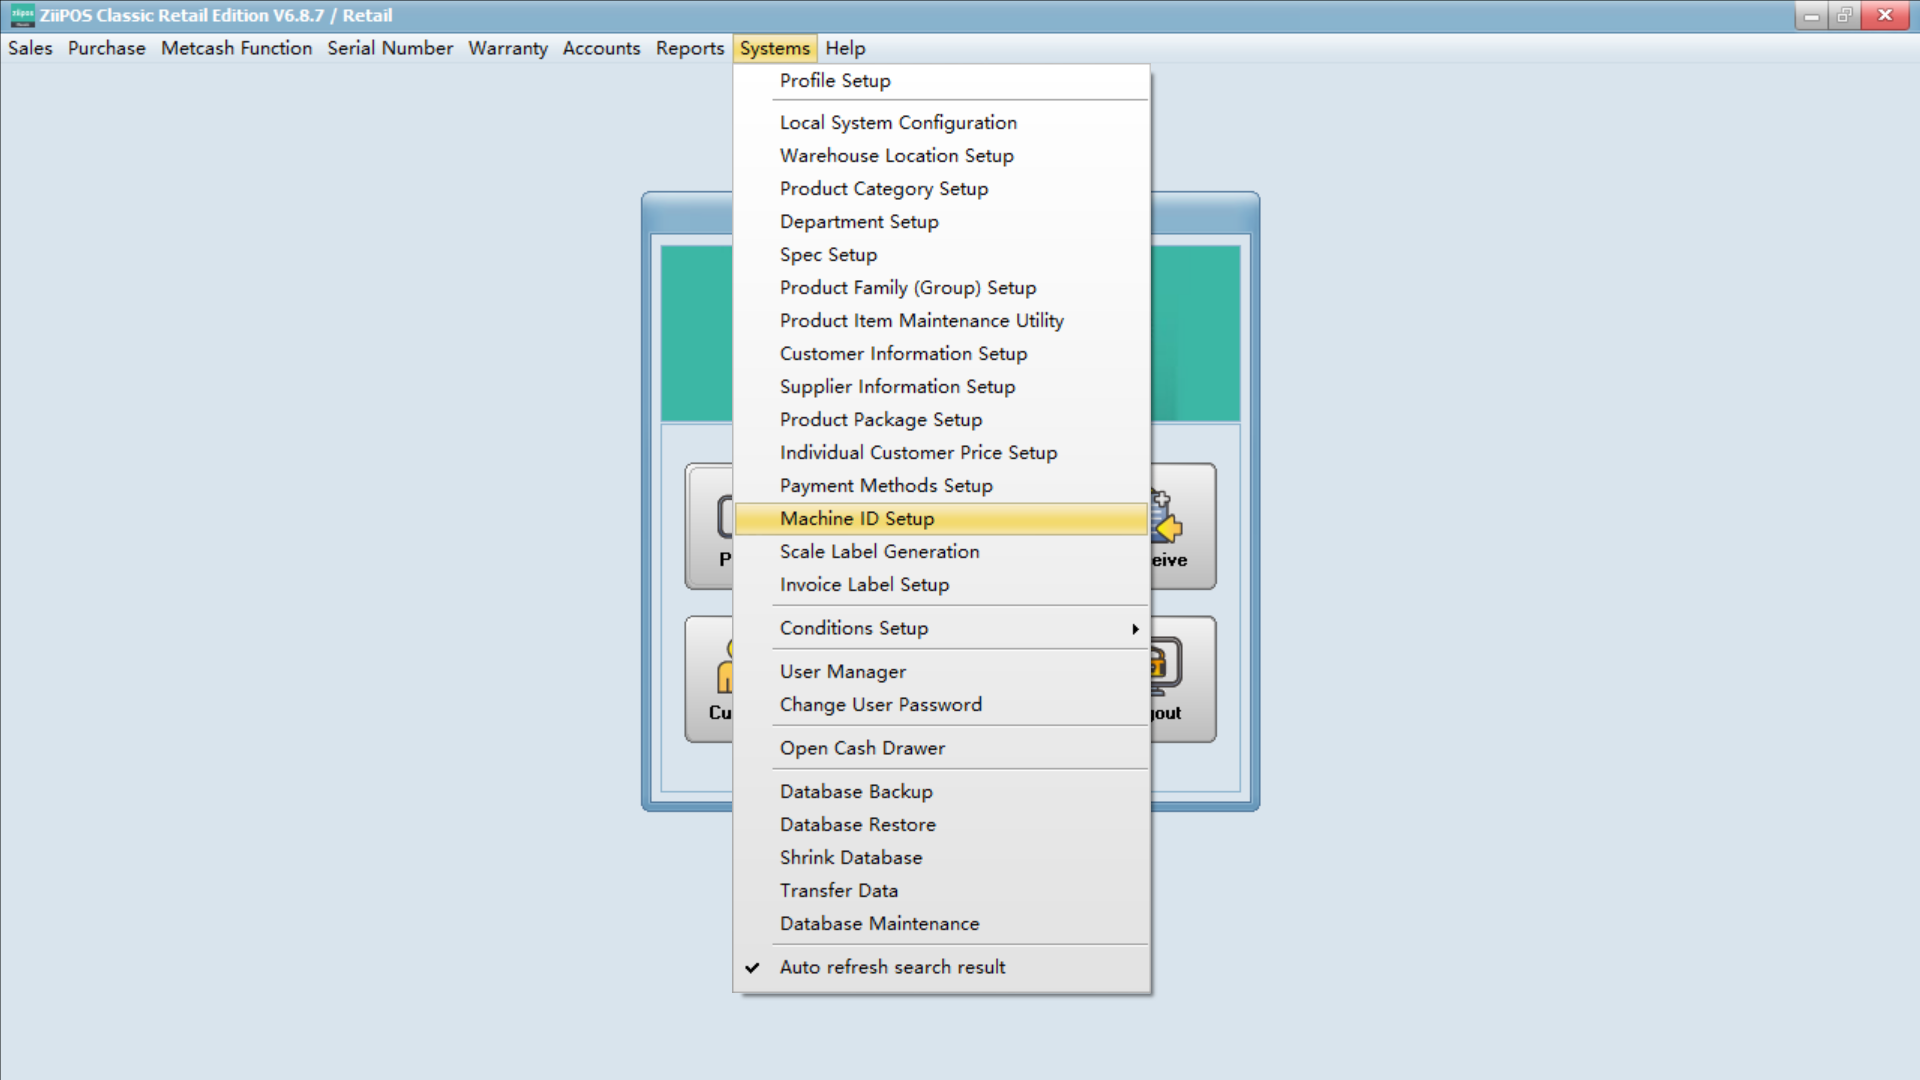Viewport: 1920px width, 1080px height.
Task: Enable Auto refresh search result
Action: [x=892, y=967]
